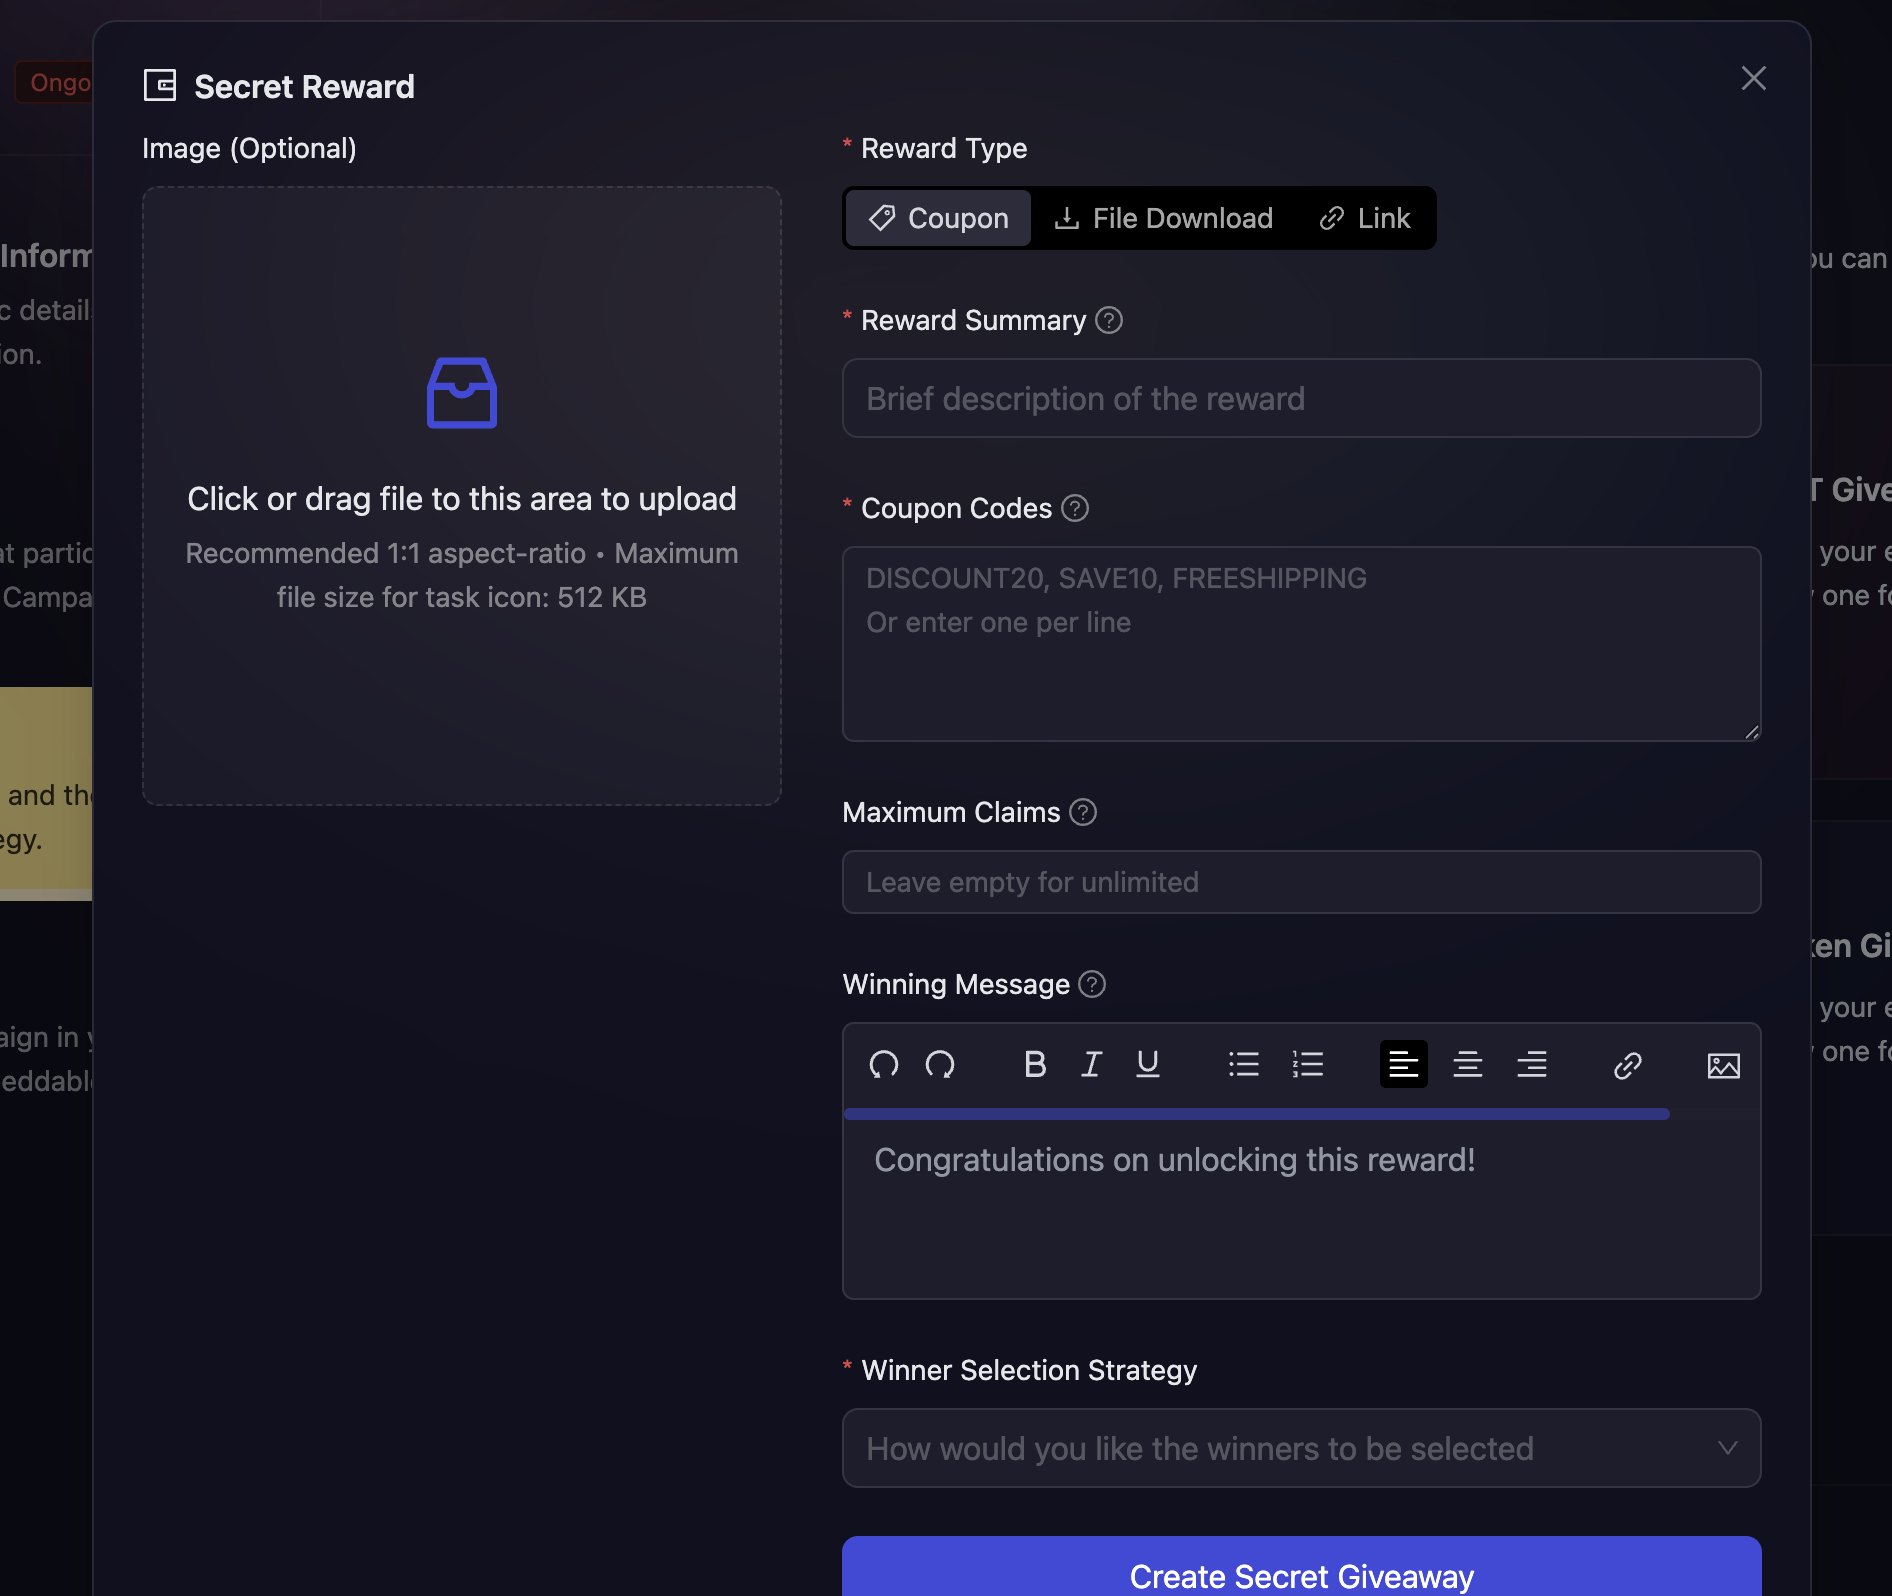Open the Maximum Claims help tooltip

tap(1084, 812)
